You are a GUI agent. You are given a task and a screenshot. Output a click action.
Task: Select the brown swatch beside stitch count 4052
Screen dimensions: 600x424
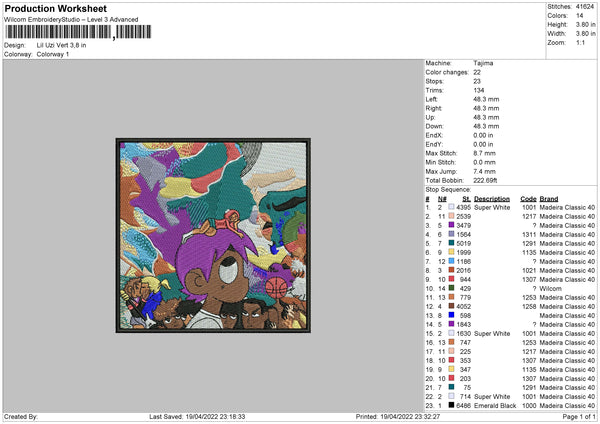pos(452,307)
